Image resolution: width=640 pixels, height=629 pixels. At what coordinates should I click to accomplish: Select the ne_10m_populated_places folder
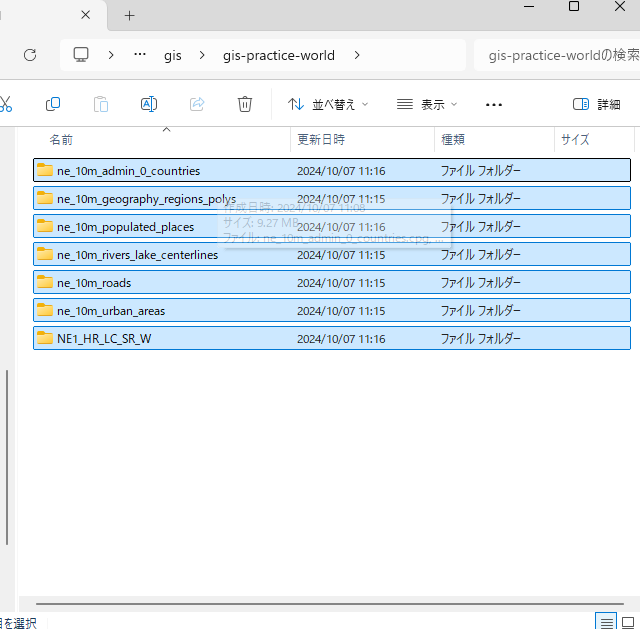coord(332,227)
